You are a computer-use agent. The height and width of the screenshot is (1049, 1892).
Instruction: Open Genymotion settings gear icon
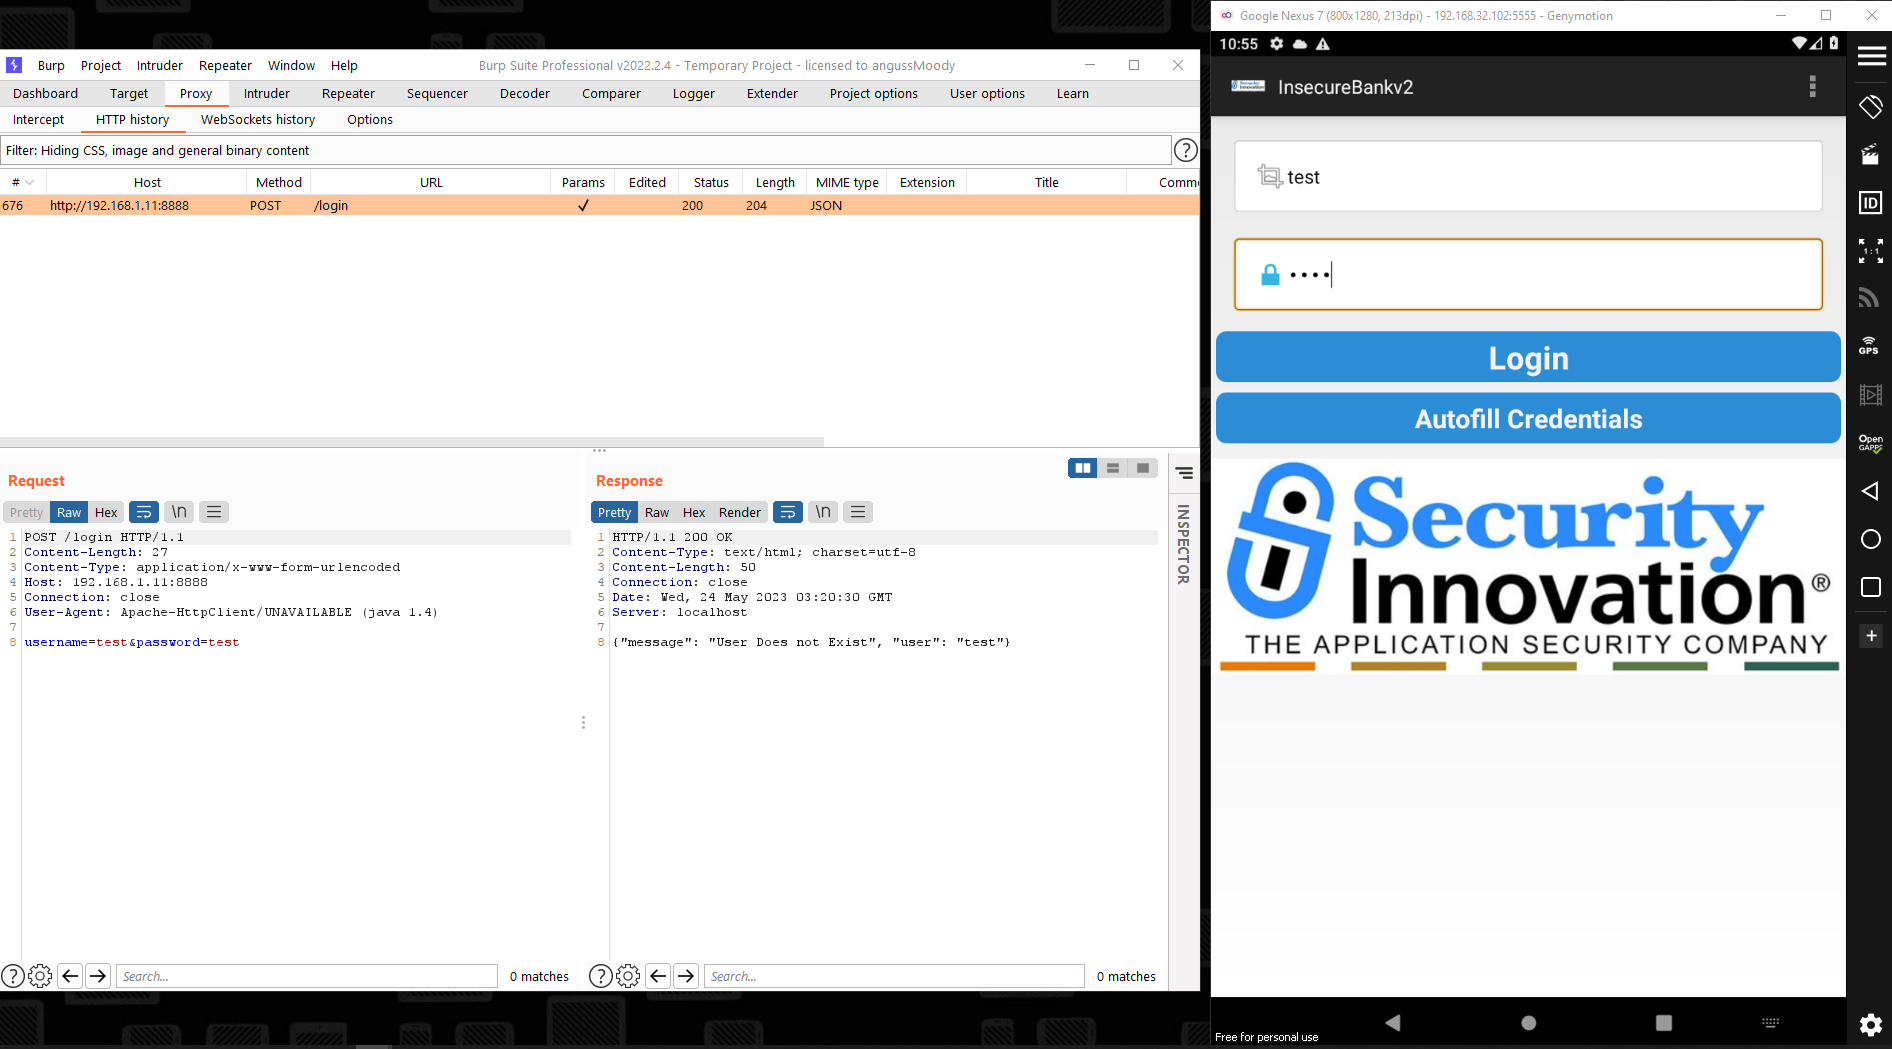tap(1870, 1025)
